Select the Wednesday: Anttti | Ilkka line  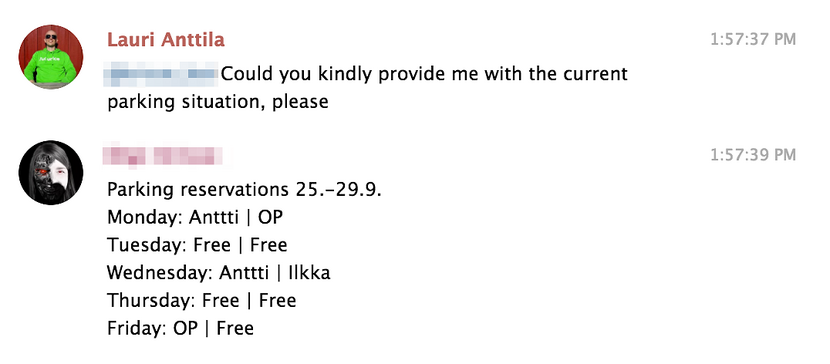(219, 272)
